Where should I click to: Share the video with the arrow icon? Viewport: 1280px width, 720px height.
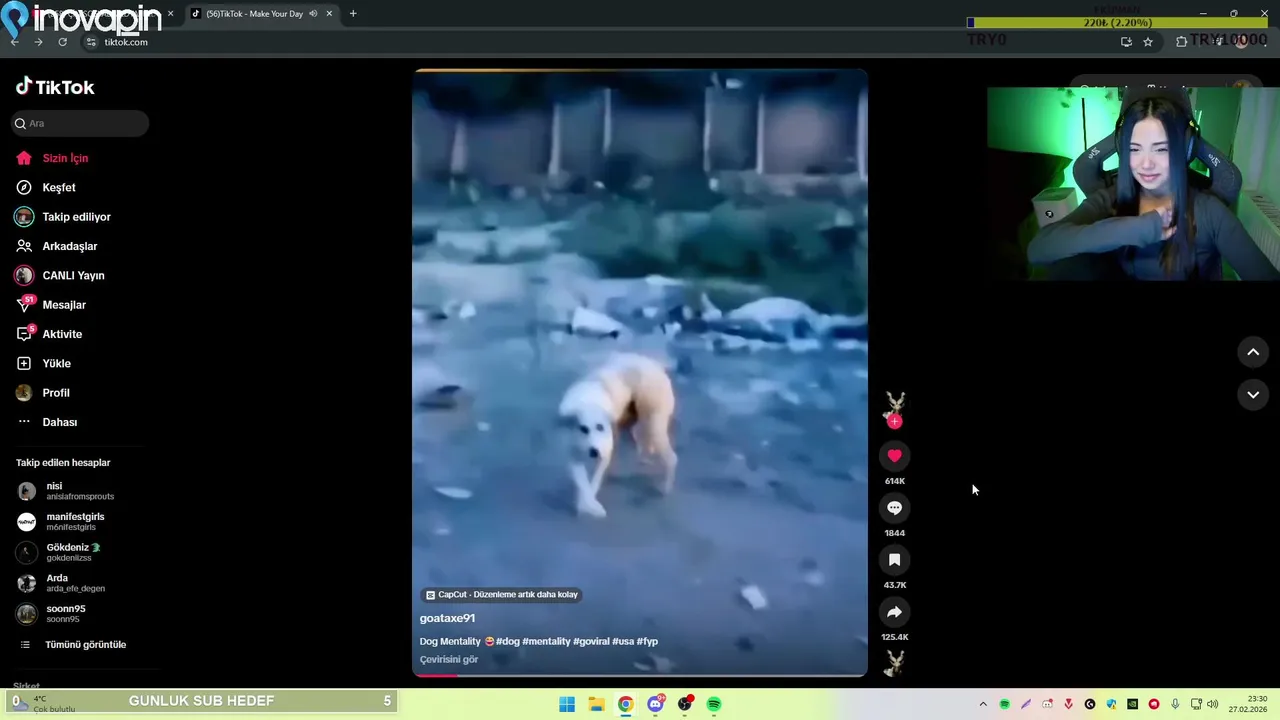[894, 612]
